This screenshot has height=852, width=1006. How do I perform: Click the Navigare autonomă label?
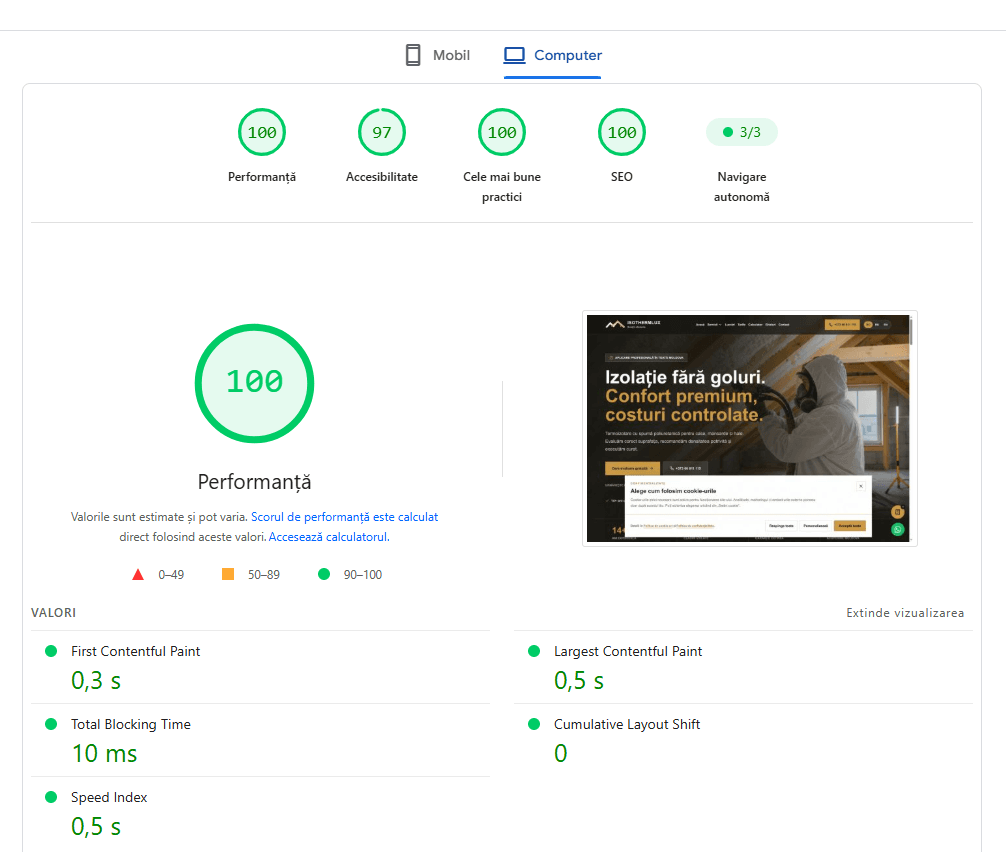742,187
